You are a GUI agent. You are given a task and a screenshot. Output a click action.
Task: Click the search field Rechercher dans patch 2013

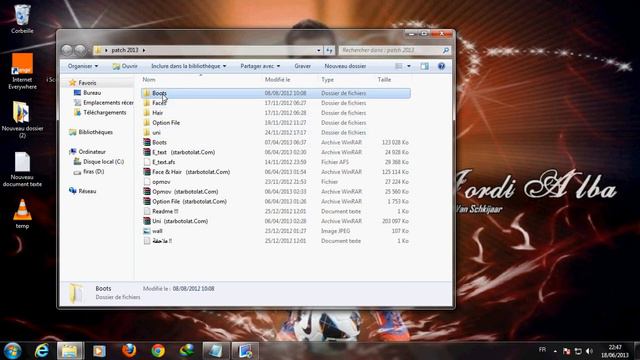point(395,50)
